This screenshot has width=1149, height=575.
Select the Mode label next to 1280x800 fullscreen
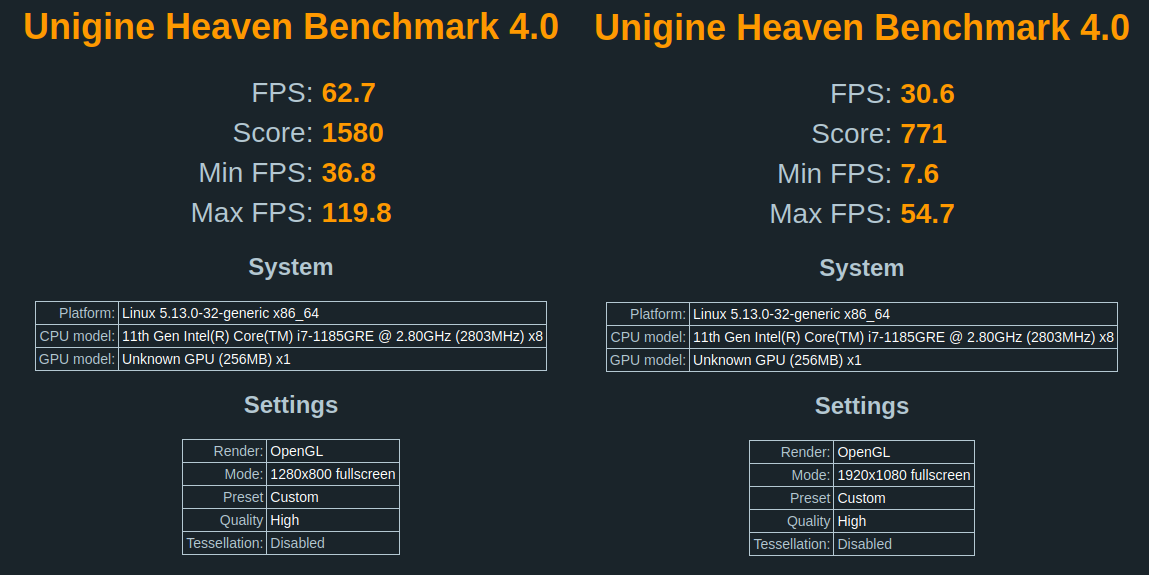click(244, 474)
